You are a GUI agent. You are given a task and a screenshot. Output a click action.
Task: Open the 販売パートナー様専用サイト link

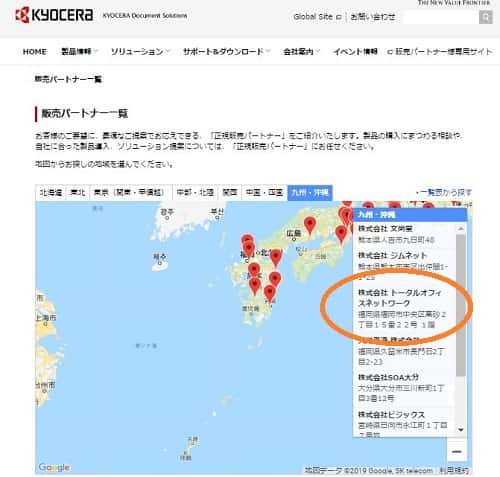pyautogui.click(x=439, y=52)
